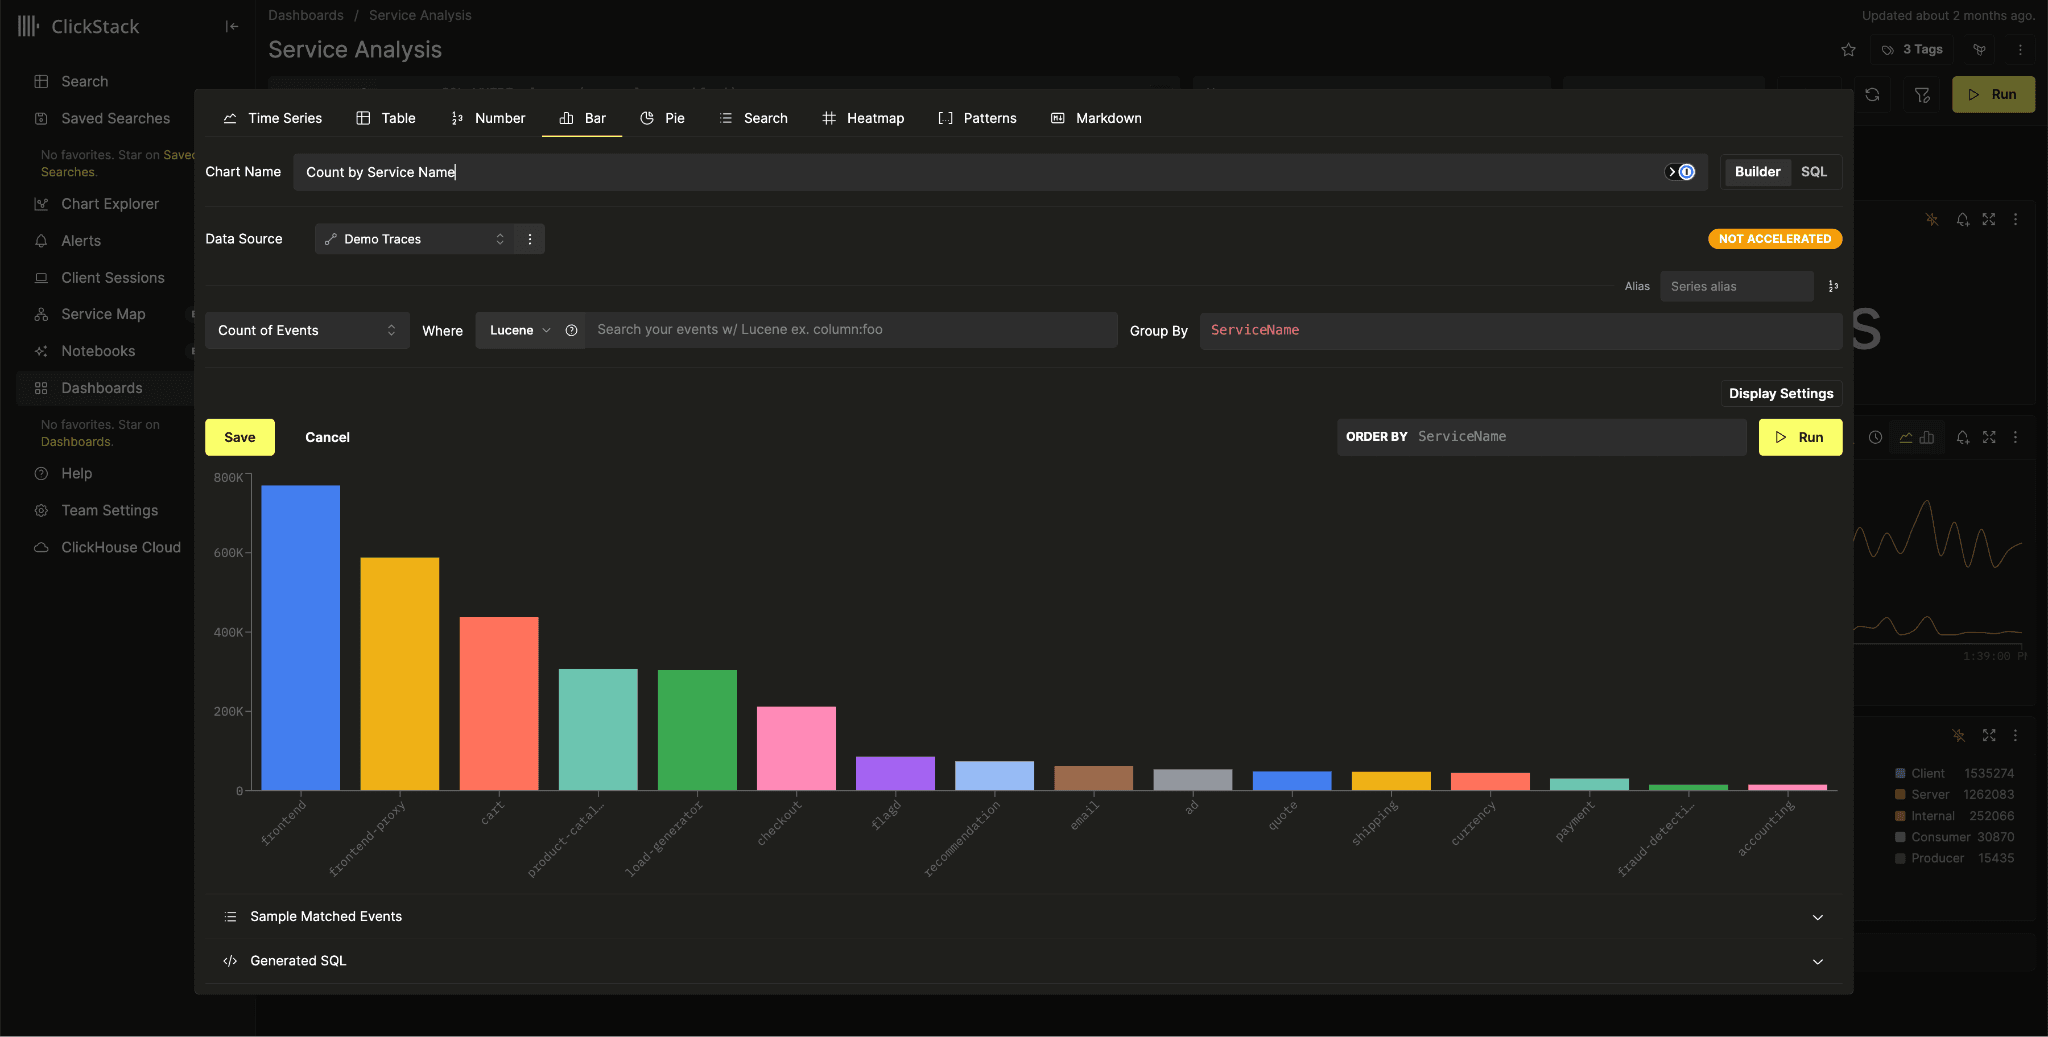2048x1037 pixels.
Task: Collapse the ClickStack sidebar
Action: point(232,27)
